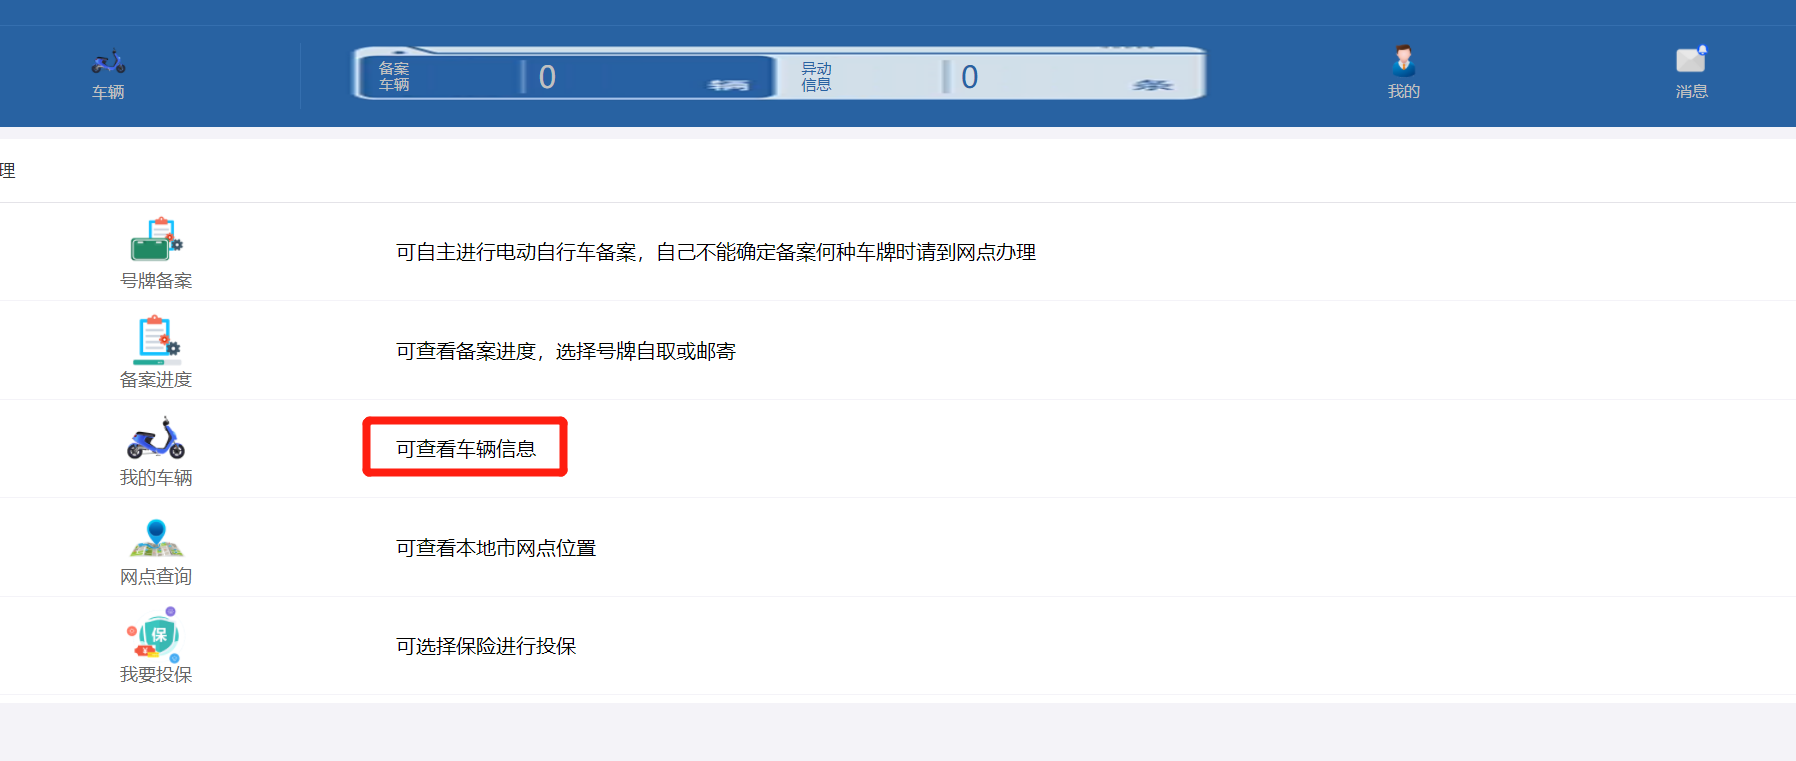Click the 可自主进行电动自行车备案 description row

(716, 252)
